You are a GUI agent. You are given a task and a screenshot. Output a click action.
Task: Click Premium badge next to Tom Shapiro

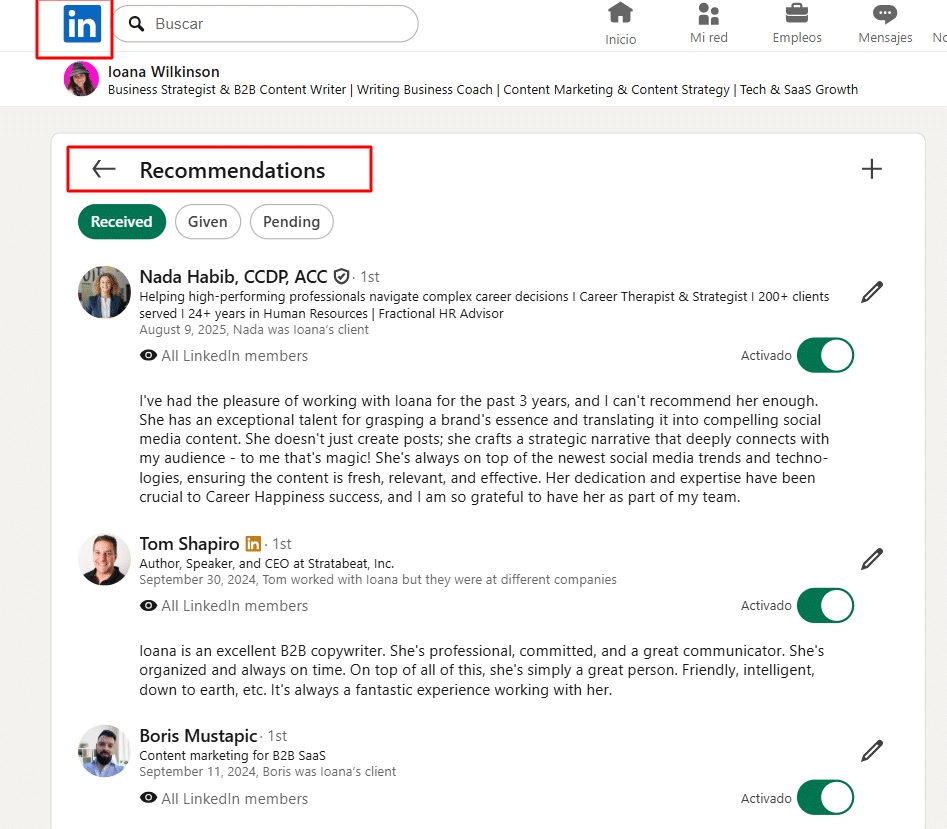(253, 544)
